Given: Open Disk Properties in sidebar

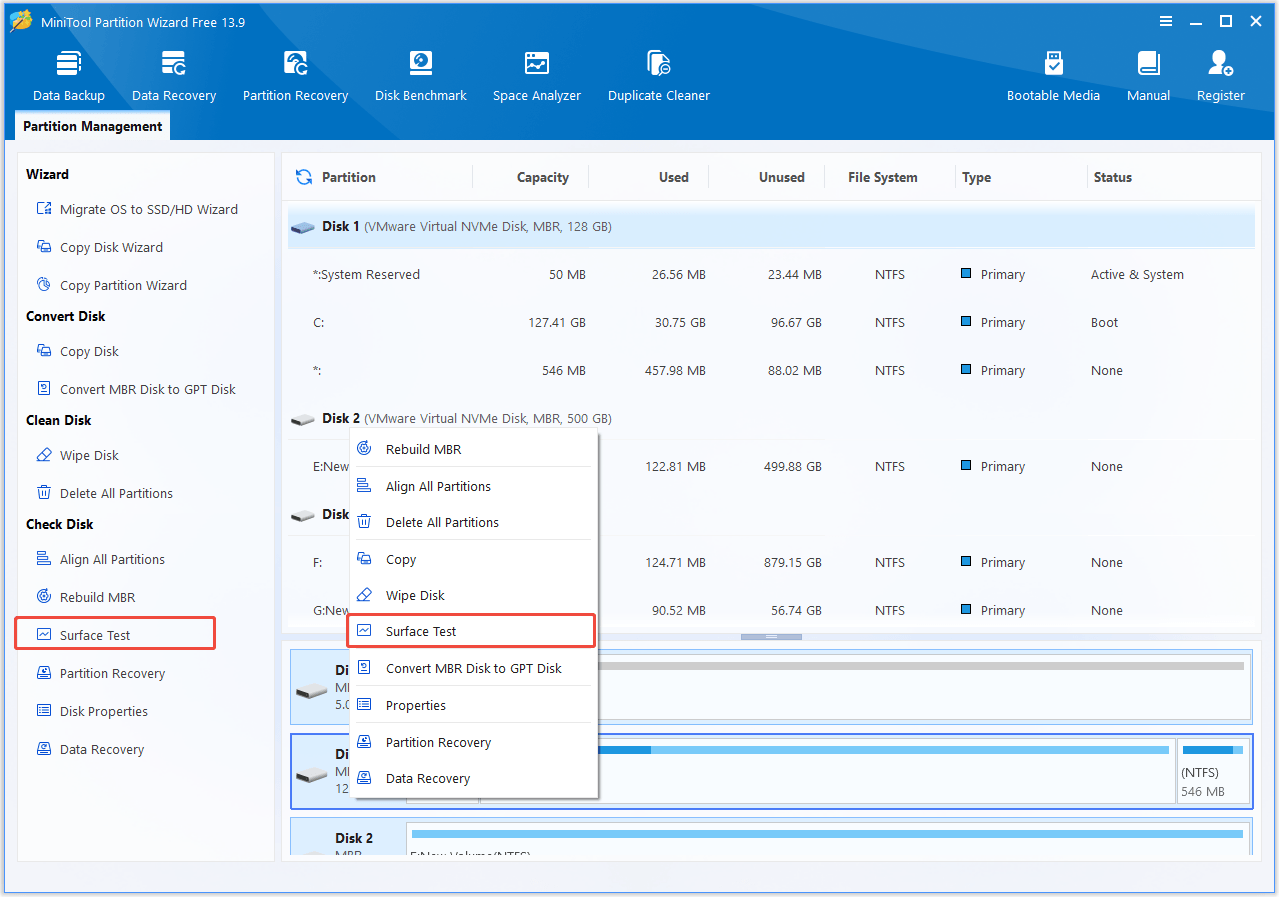Looking at the screenshot, I should coord(92,711).
